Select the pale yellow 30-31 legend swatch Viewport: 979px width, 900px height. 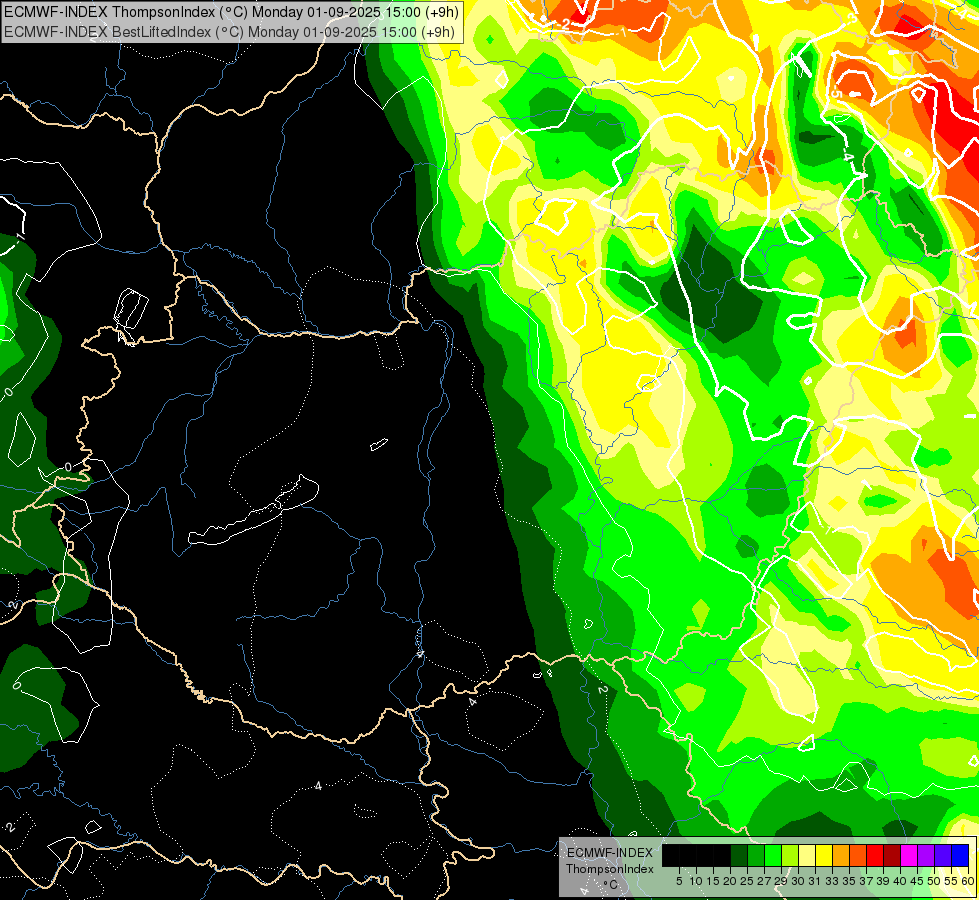tap(807, 855)
